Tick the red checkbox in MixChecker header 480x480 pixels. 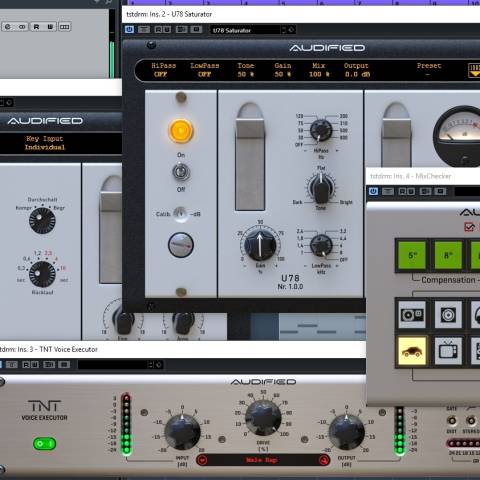[469, 227]
